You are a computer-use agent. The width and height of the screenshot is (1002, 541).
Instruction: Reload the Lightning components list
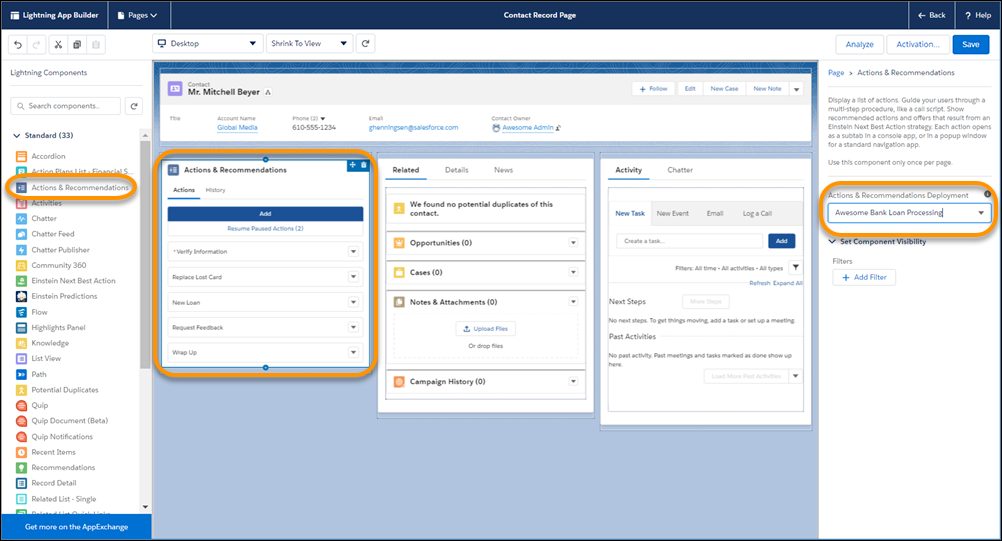pos(134,106)
